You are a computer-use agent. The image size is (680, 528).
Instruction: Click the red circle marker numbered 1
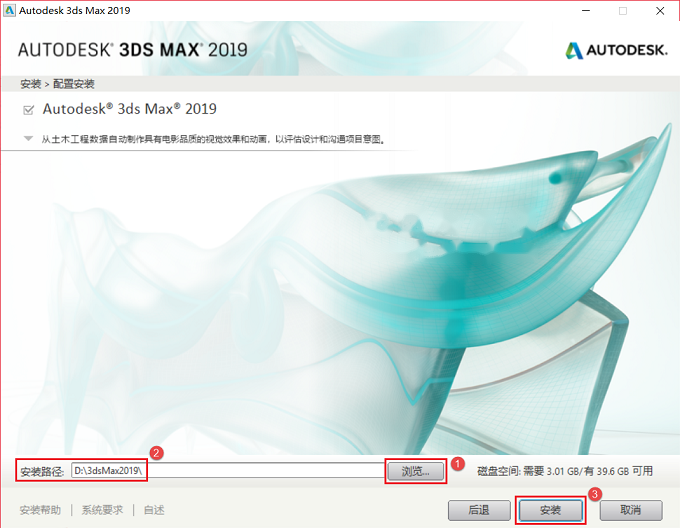(x=457, y=464)
